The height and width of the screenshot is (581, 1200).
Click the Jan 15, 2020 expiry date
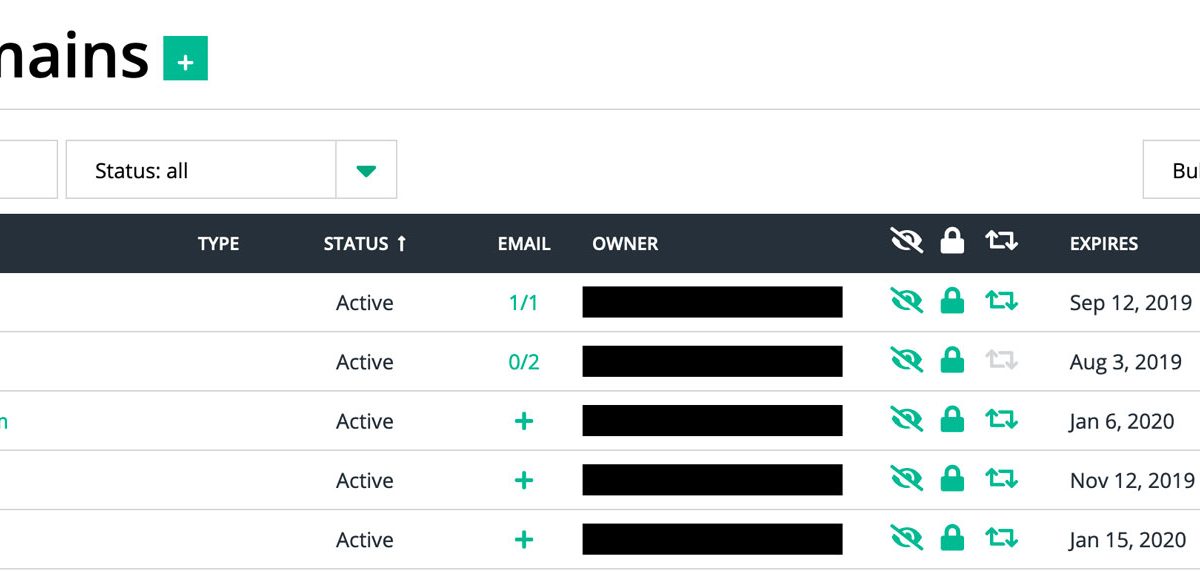(x=1126, y=540)
